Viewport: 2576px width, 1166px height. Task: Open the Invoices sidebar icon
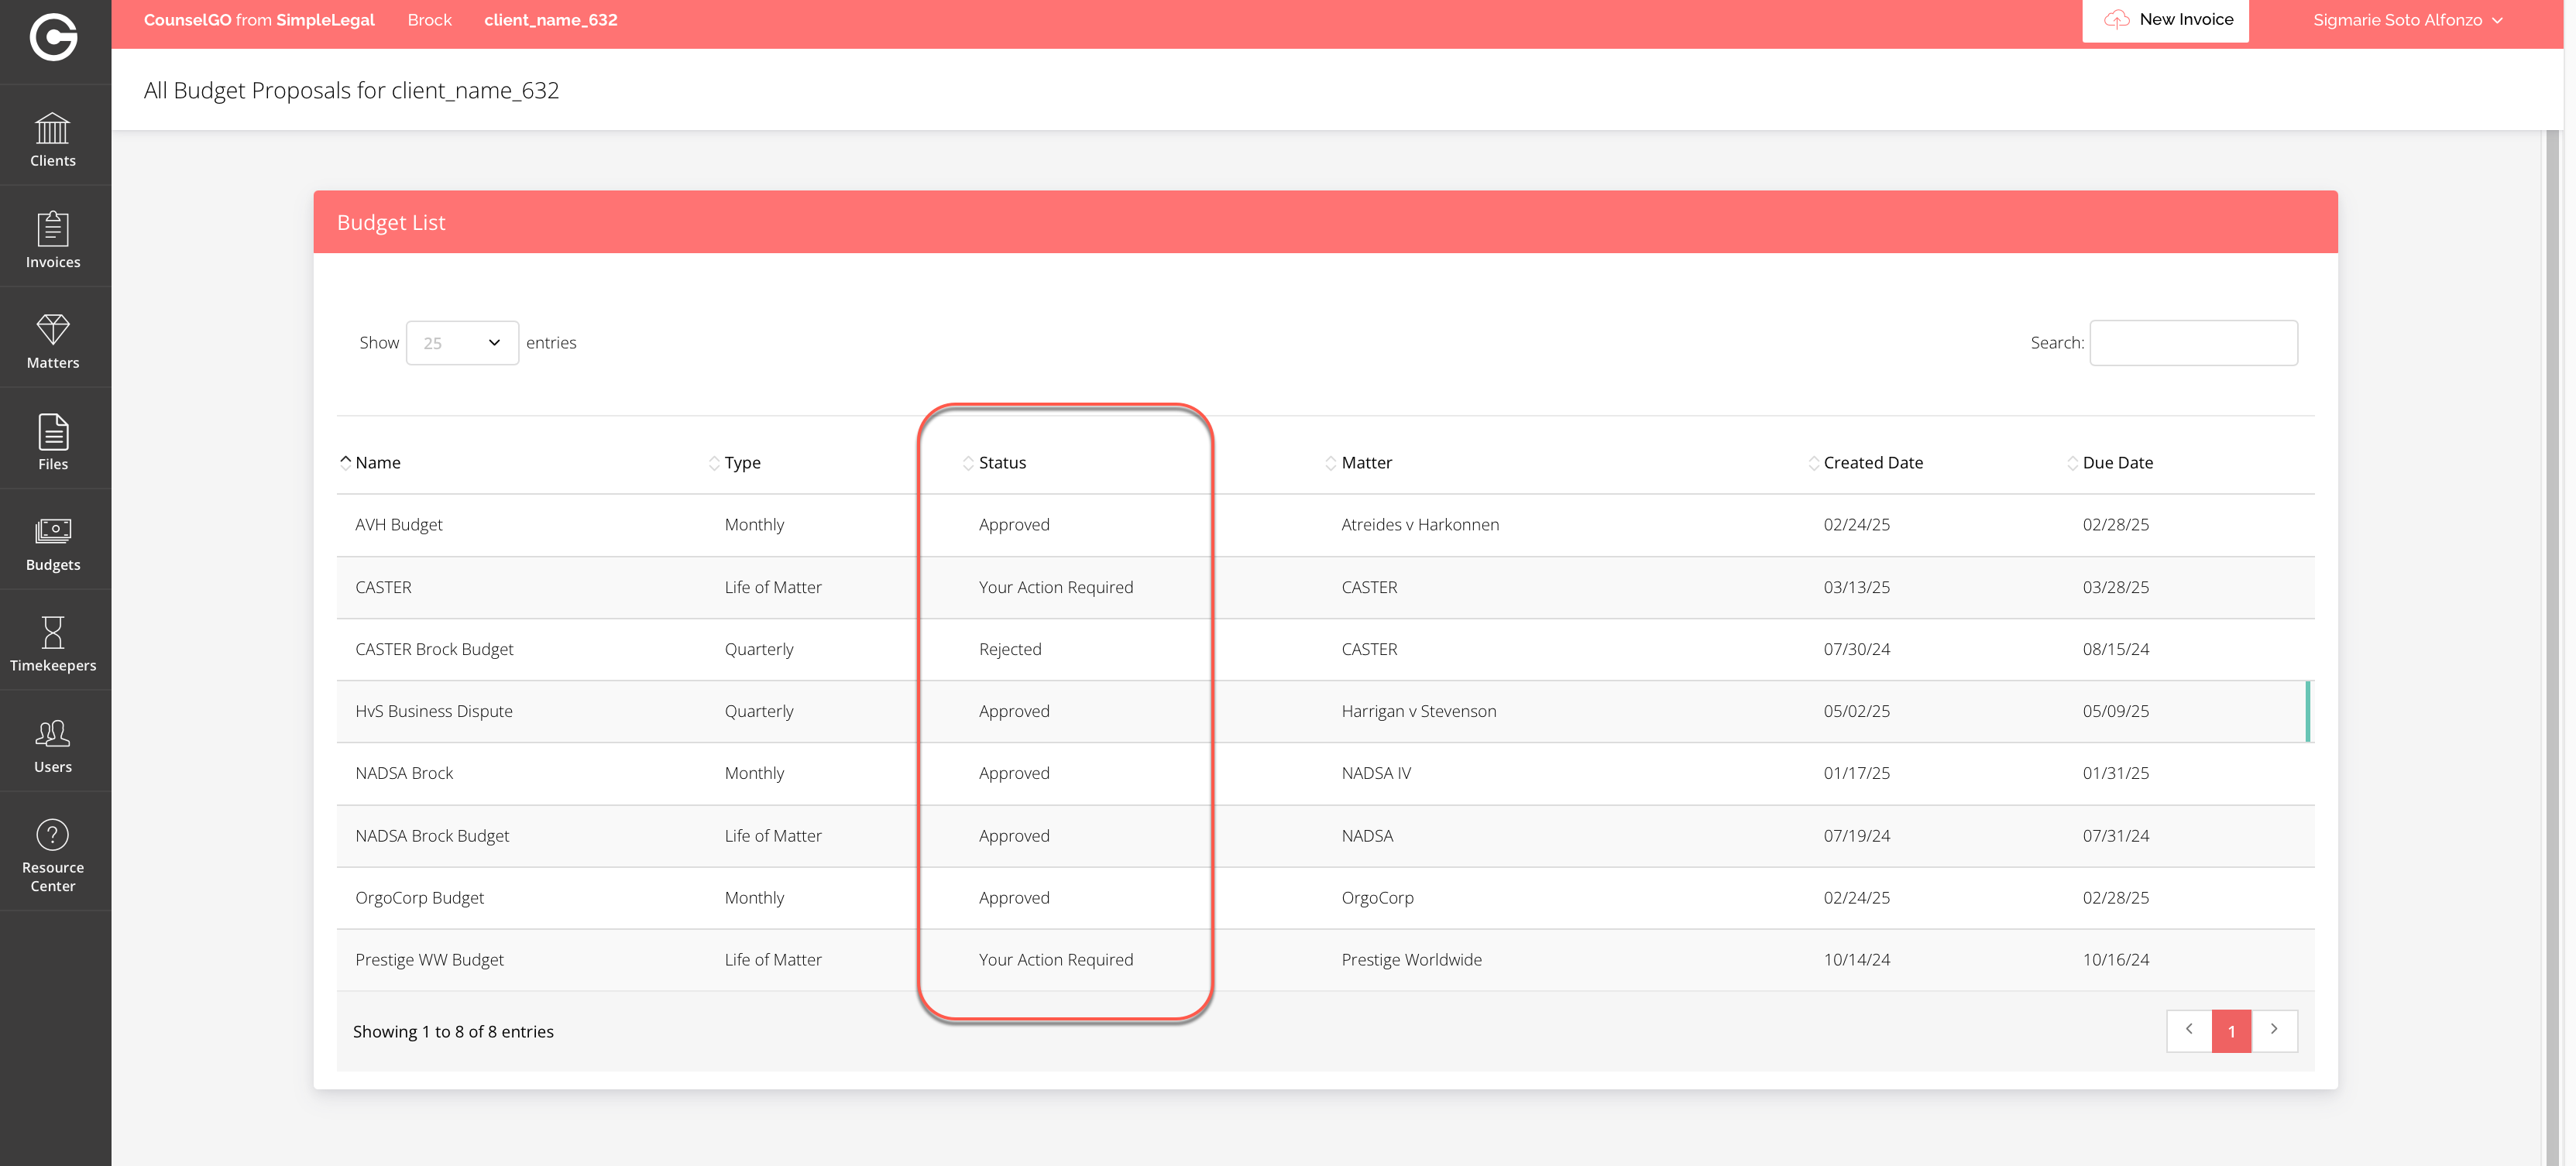[53, 229]
